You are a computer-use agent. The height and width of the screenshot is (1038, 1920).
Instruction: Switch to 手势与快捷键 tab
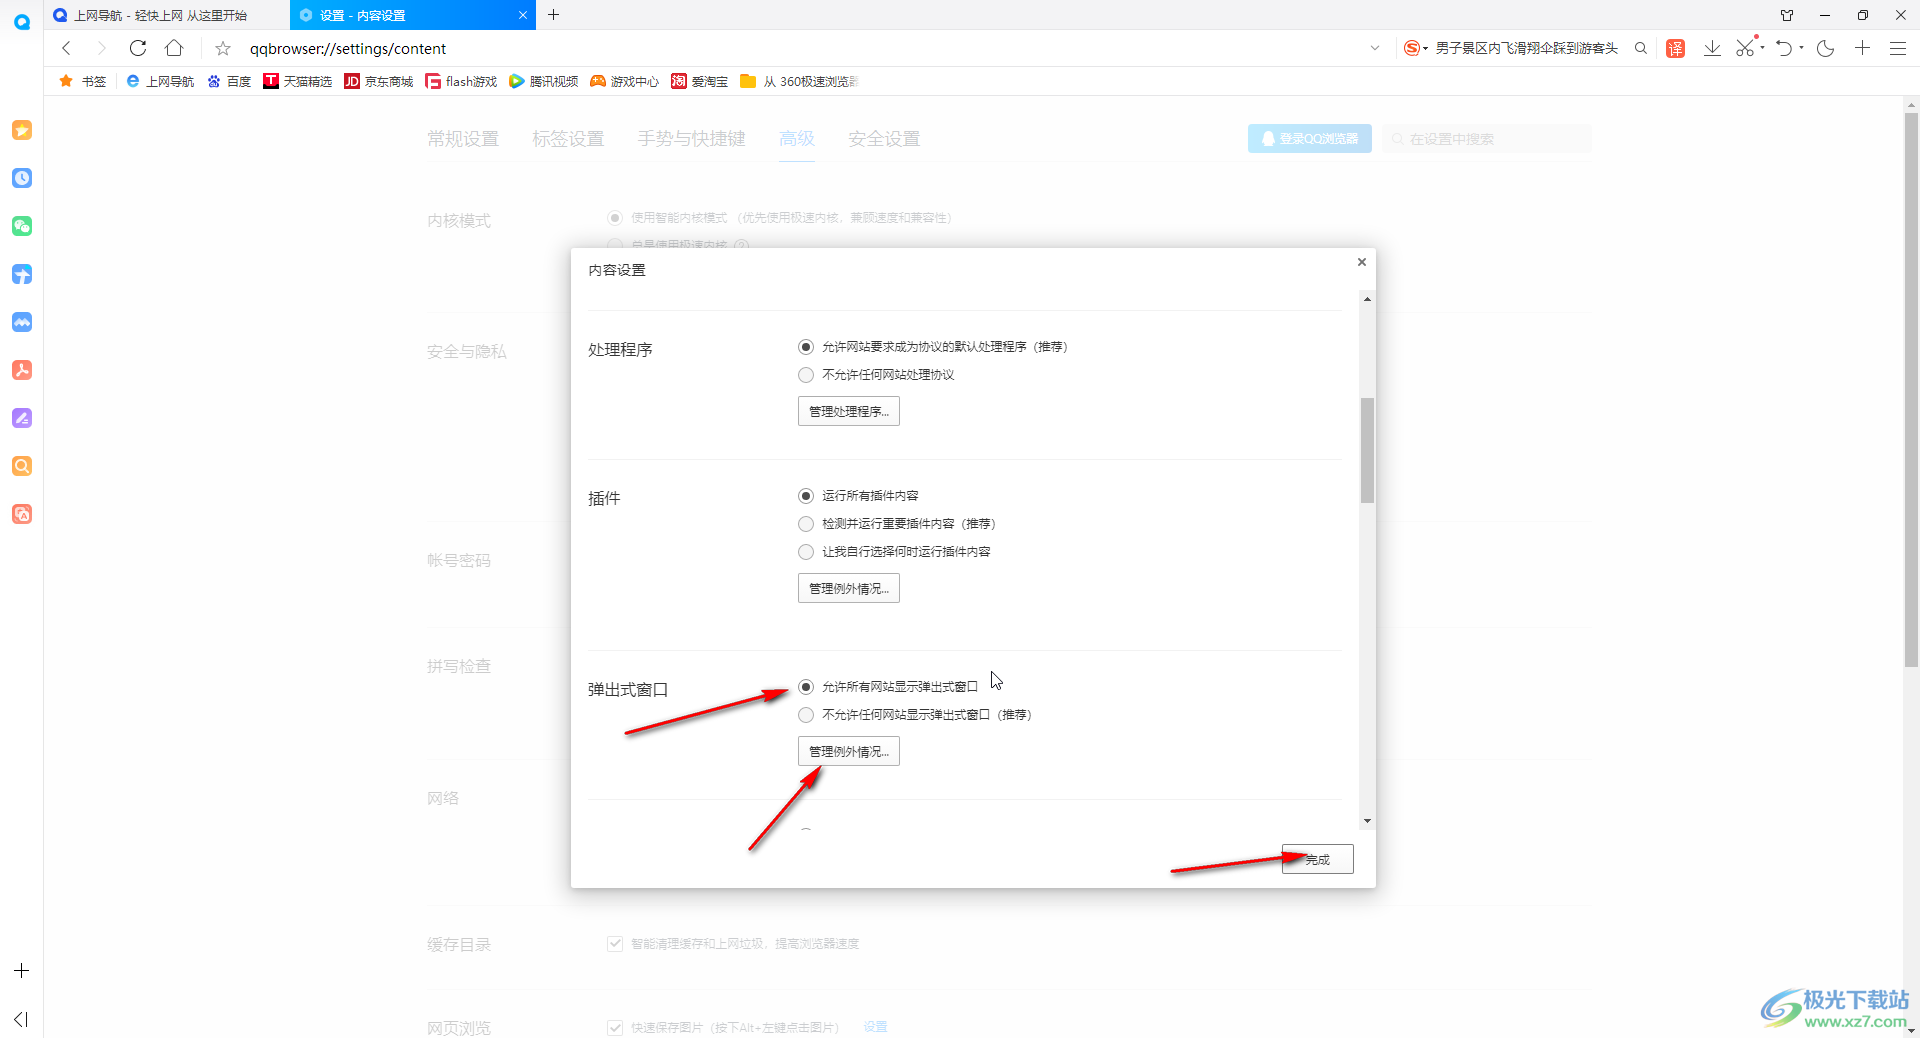click(x=692, y=139)
